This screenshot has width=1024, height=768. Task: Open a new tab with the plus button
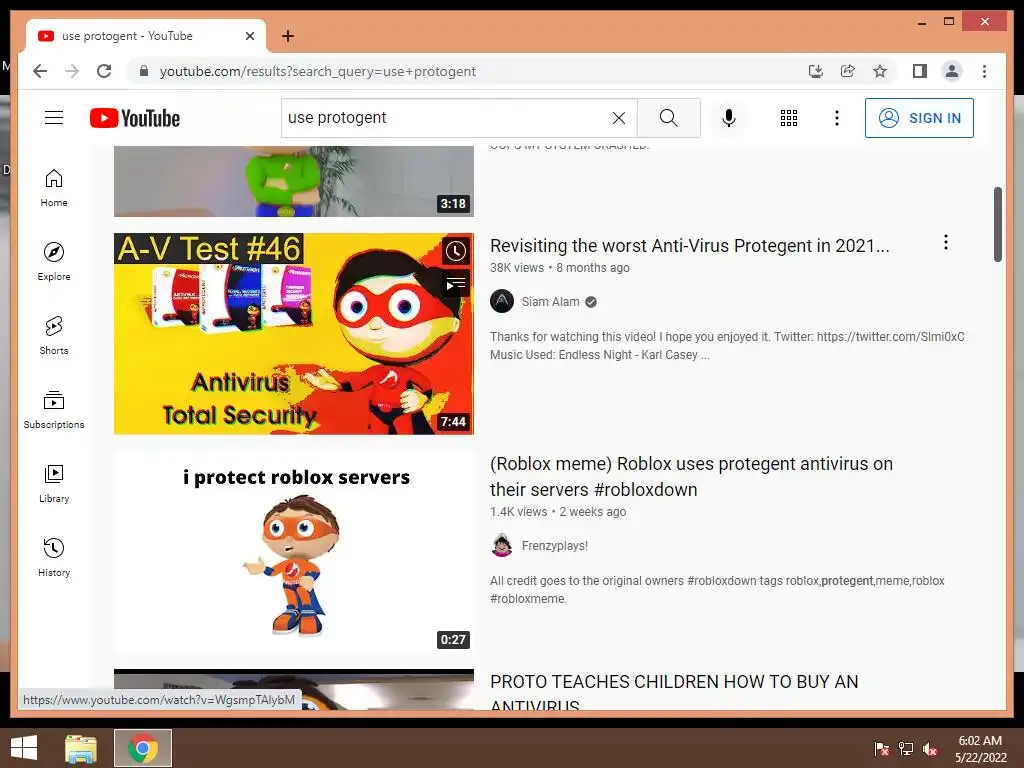coord(288,36)
